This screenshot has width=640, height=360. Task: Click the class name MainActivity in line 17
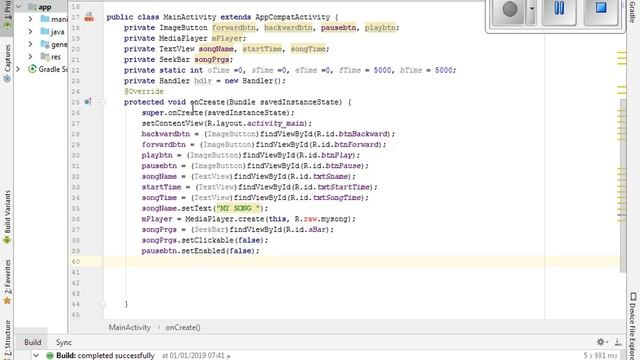click(190, 17)
